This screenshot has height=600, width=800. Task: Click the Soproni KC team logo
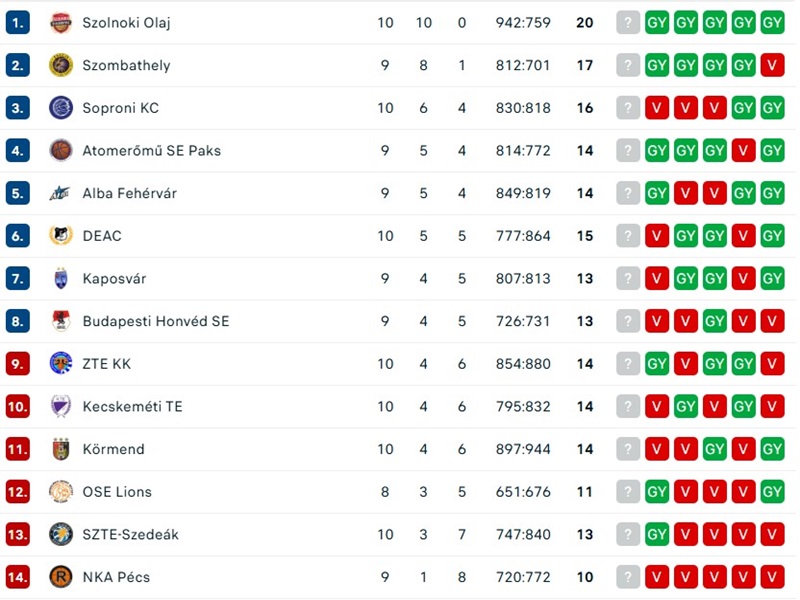[61, 108]
